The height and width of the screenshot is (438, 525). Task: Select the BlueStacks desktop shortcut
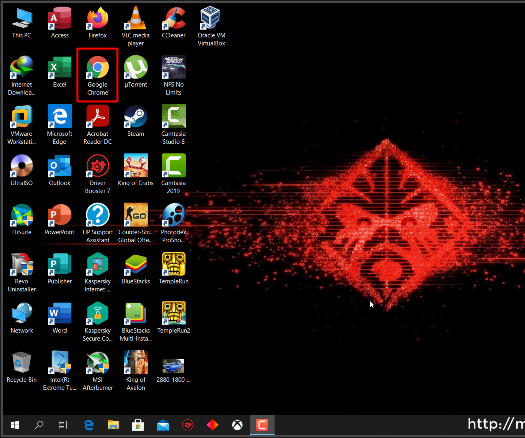click(136, 269)
